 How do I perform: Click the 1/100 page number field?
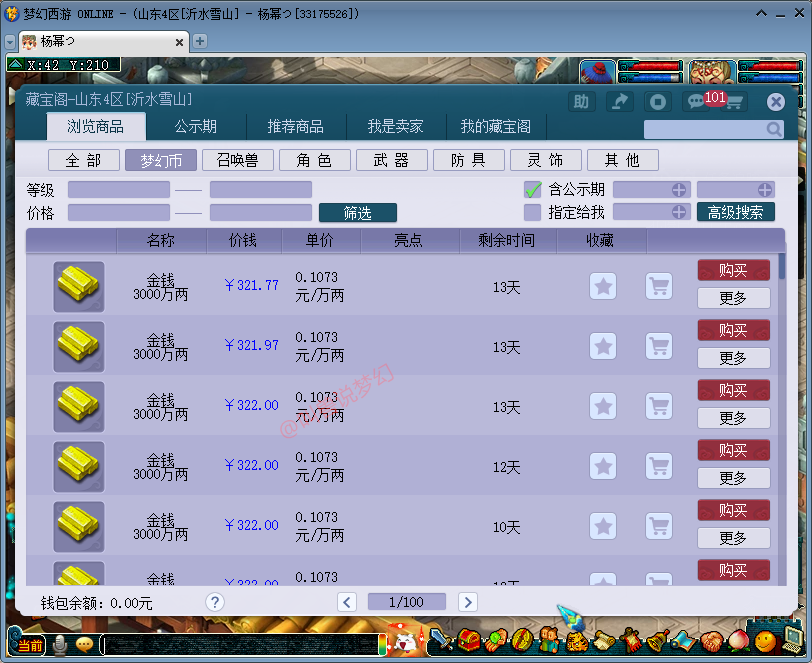[x=407, y=602]
